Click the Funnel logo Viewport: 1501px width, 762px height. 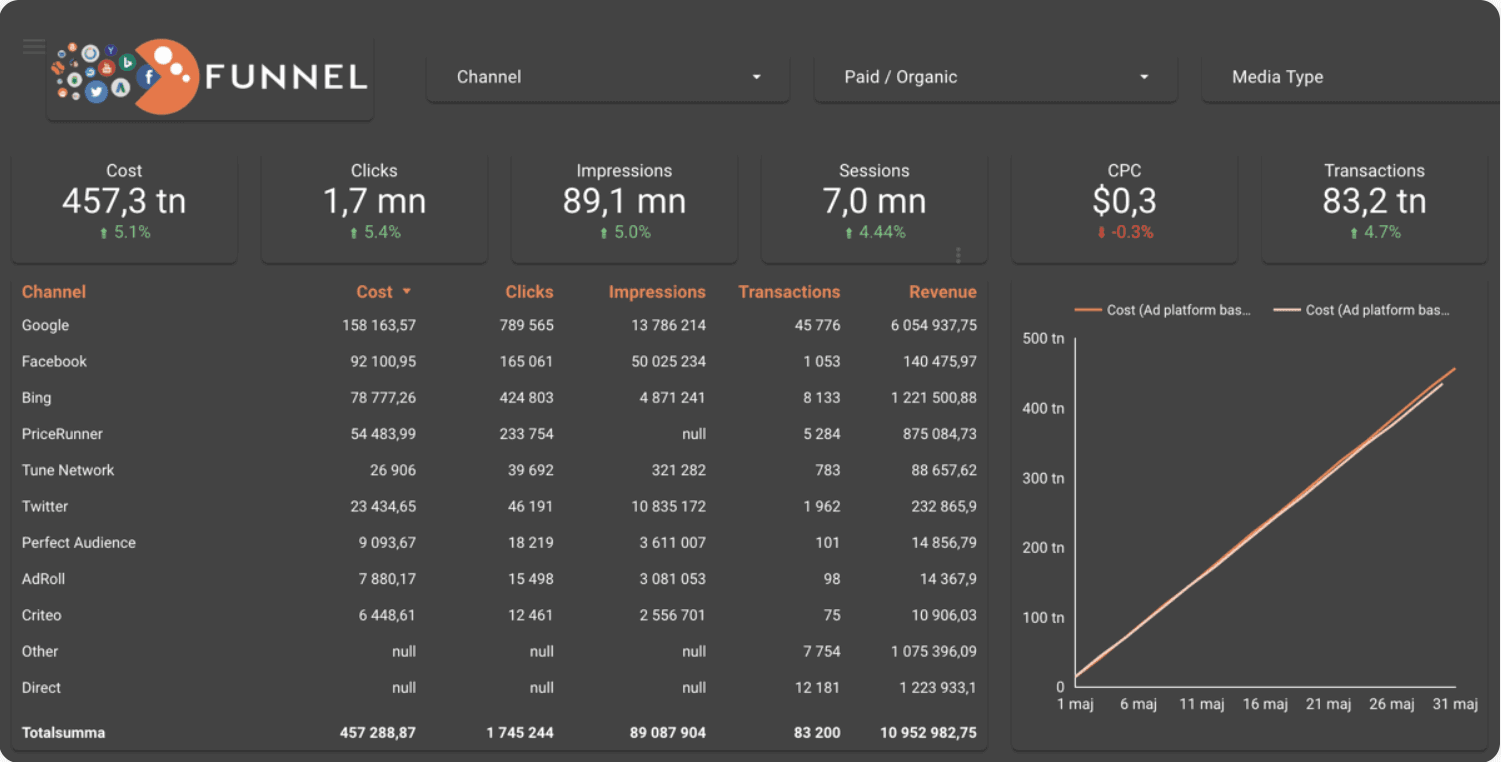210,77
